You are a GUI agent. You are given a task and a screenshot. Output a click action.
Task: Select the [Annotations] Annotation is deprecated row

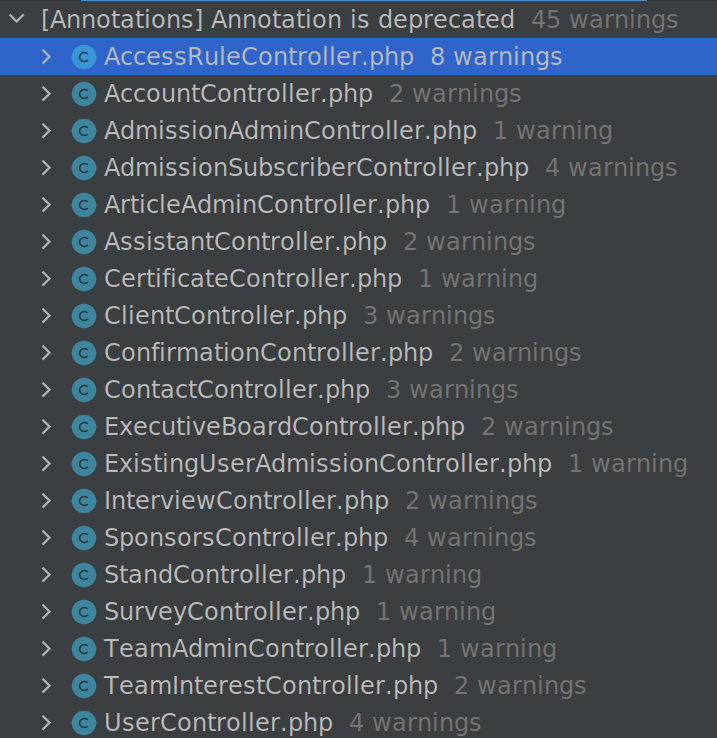(358, 19)
